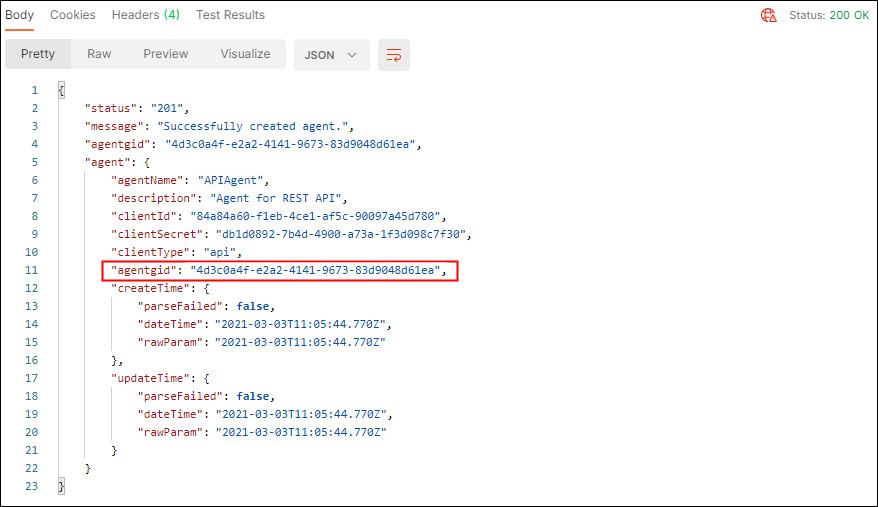Switch to the Body tab

pos(20,15)
